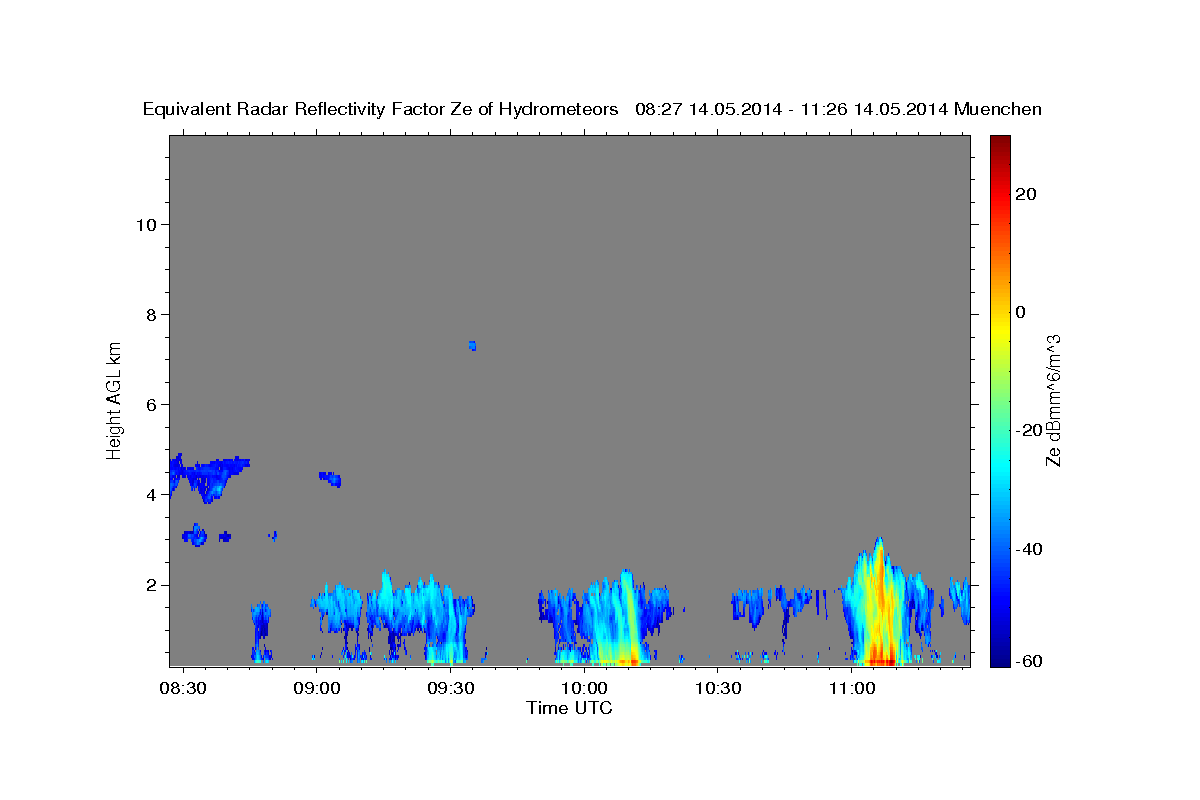The image size is (1200, 800).
Task: Click the plot title starting 'Equivalent Radar Reflectivity Factor'
Action: tap(592, 109)
